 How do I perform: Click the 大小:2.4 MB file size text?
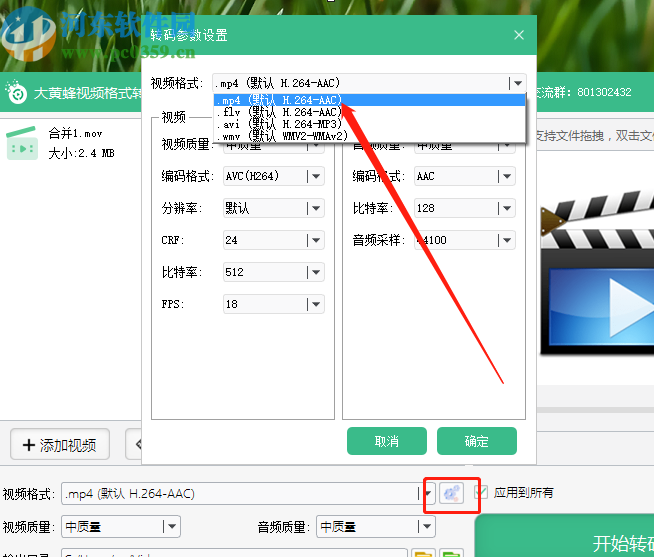81,154
